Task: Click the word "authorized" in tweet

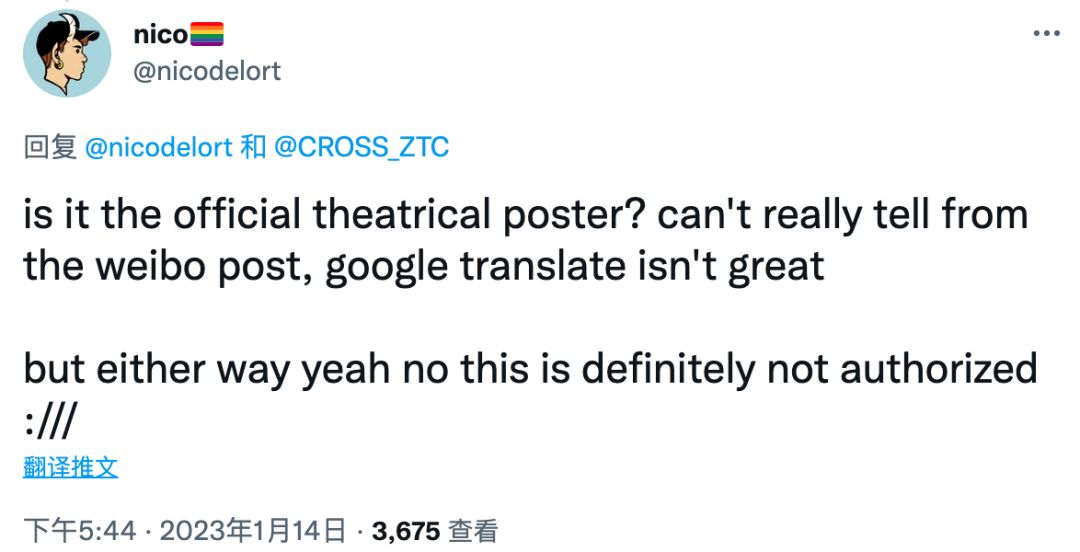Action: (938, 370)
